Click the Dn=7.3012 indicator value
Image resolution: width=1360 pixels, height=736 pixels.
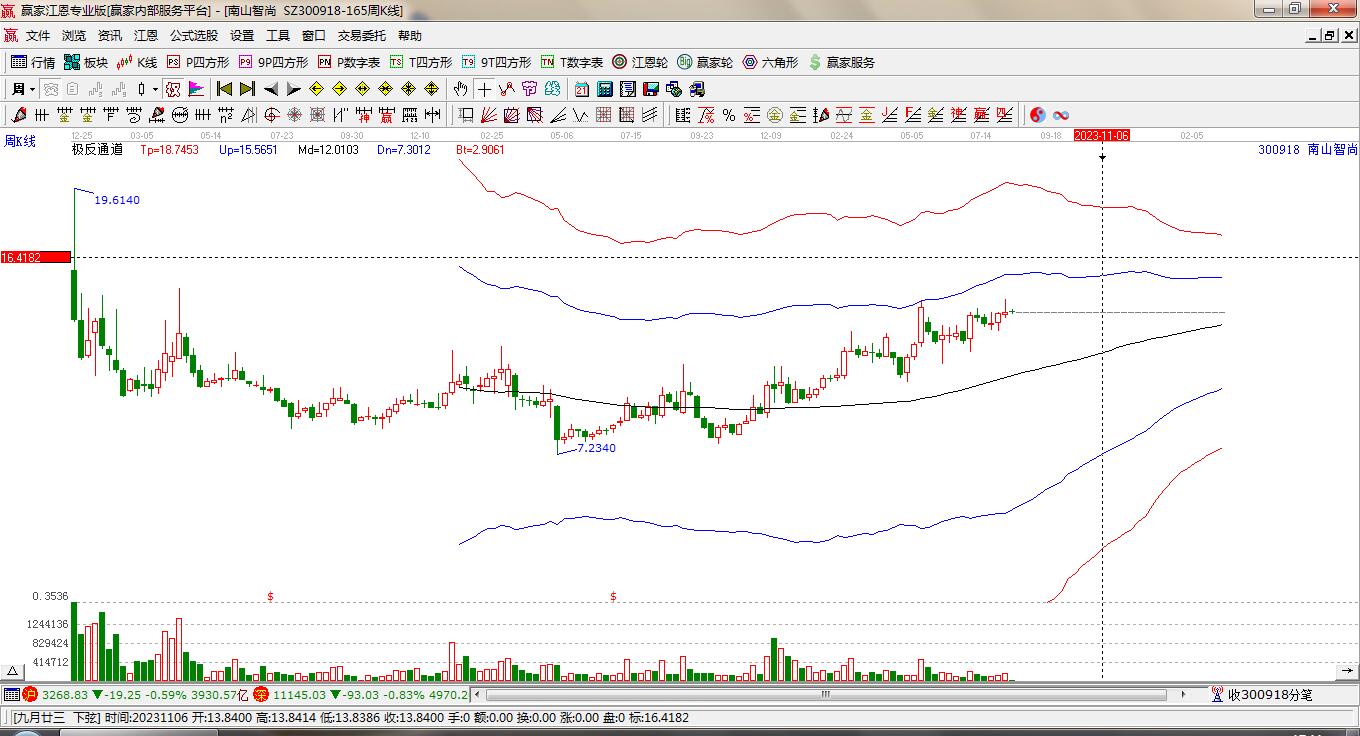[x=404, y=150]
